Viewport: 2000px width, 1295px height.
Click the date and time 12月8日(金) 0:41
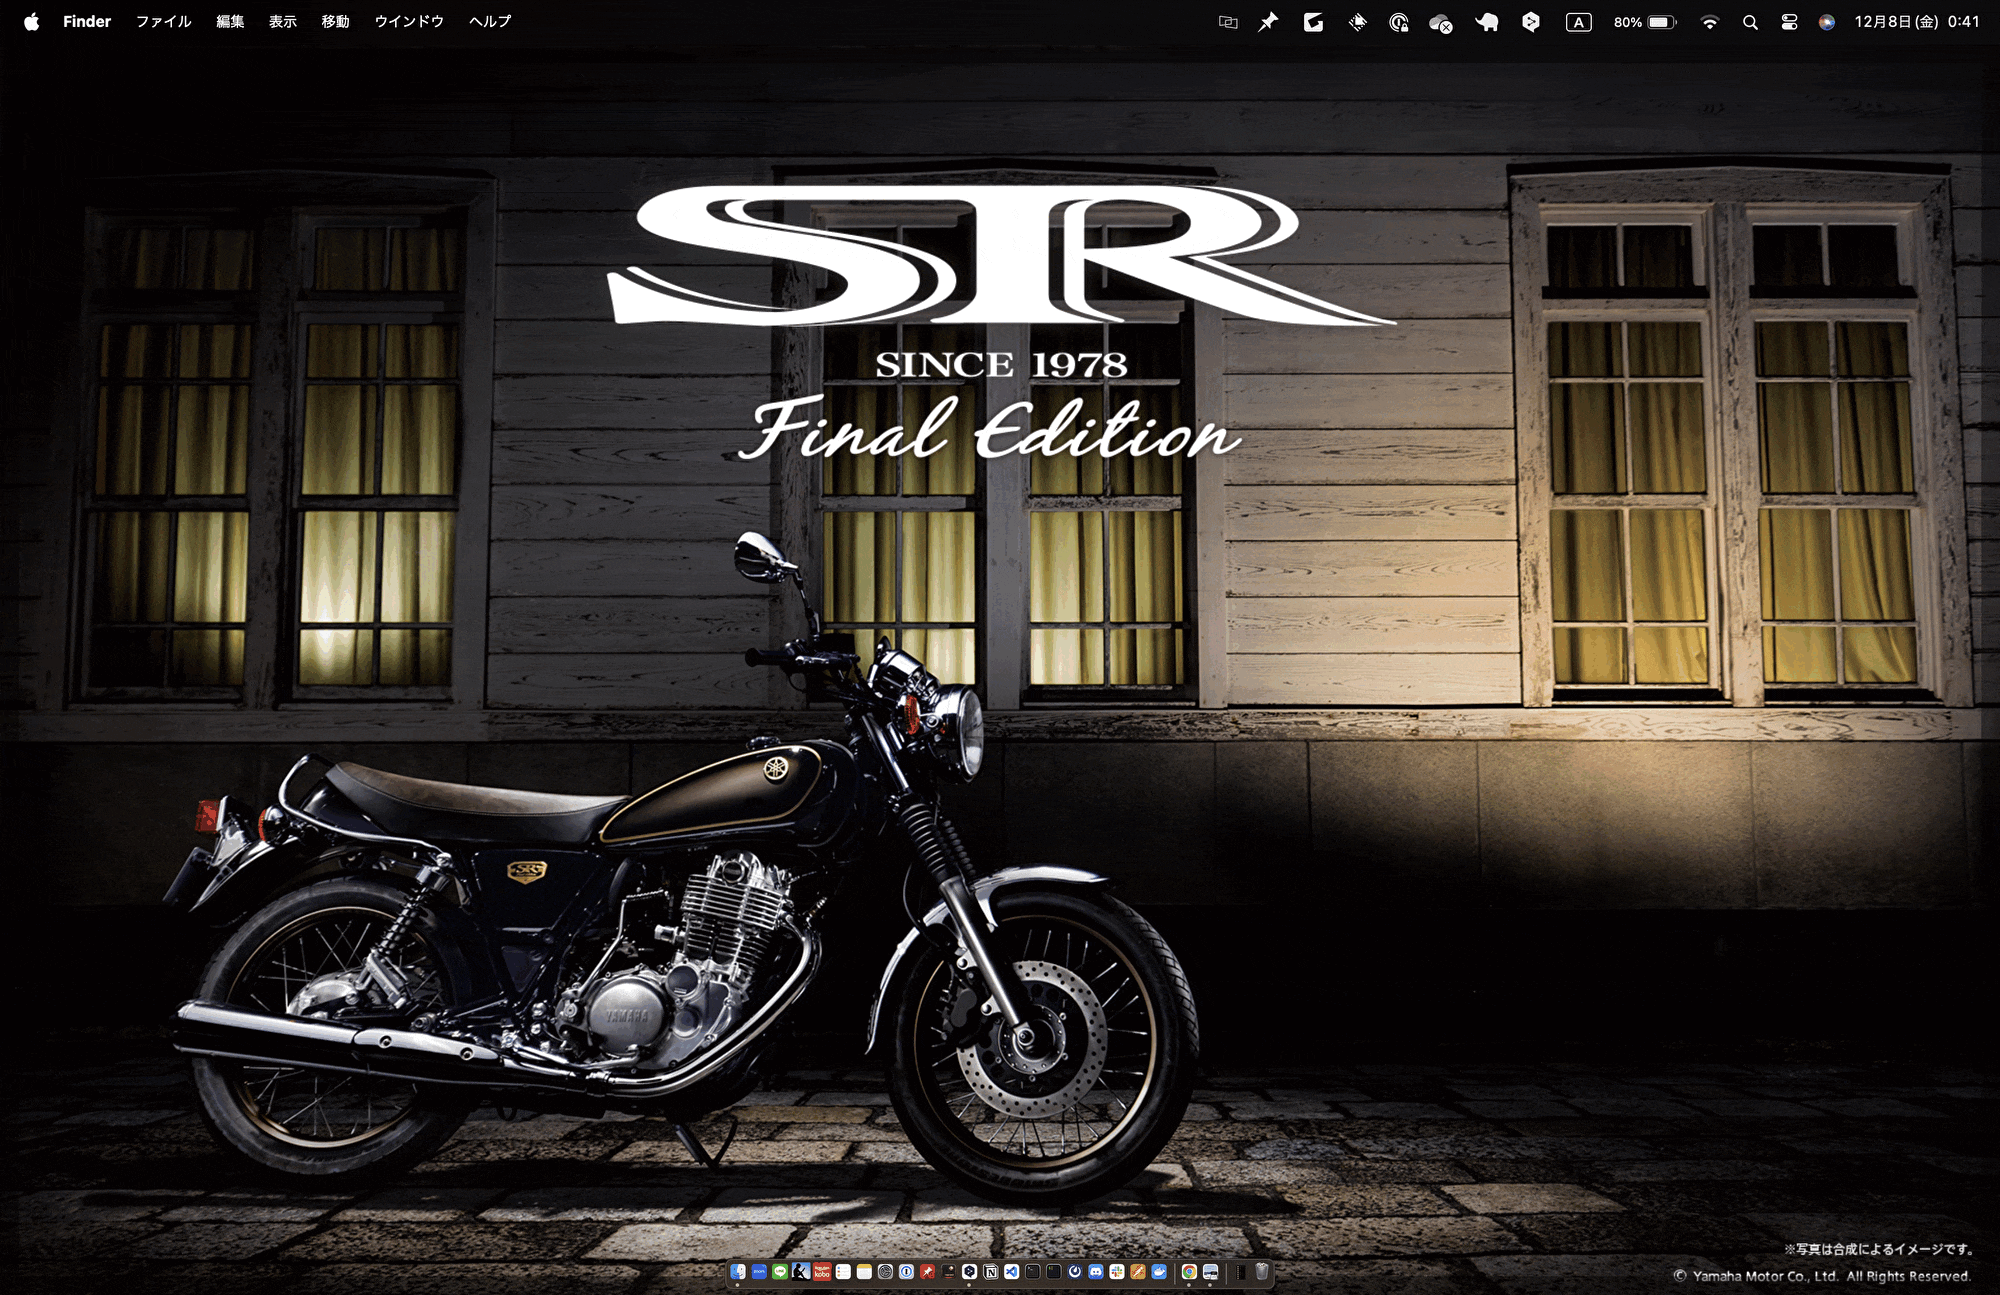coord(1916,22)
